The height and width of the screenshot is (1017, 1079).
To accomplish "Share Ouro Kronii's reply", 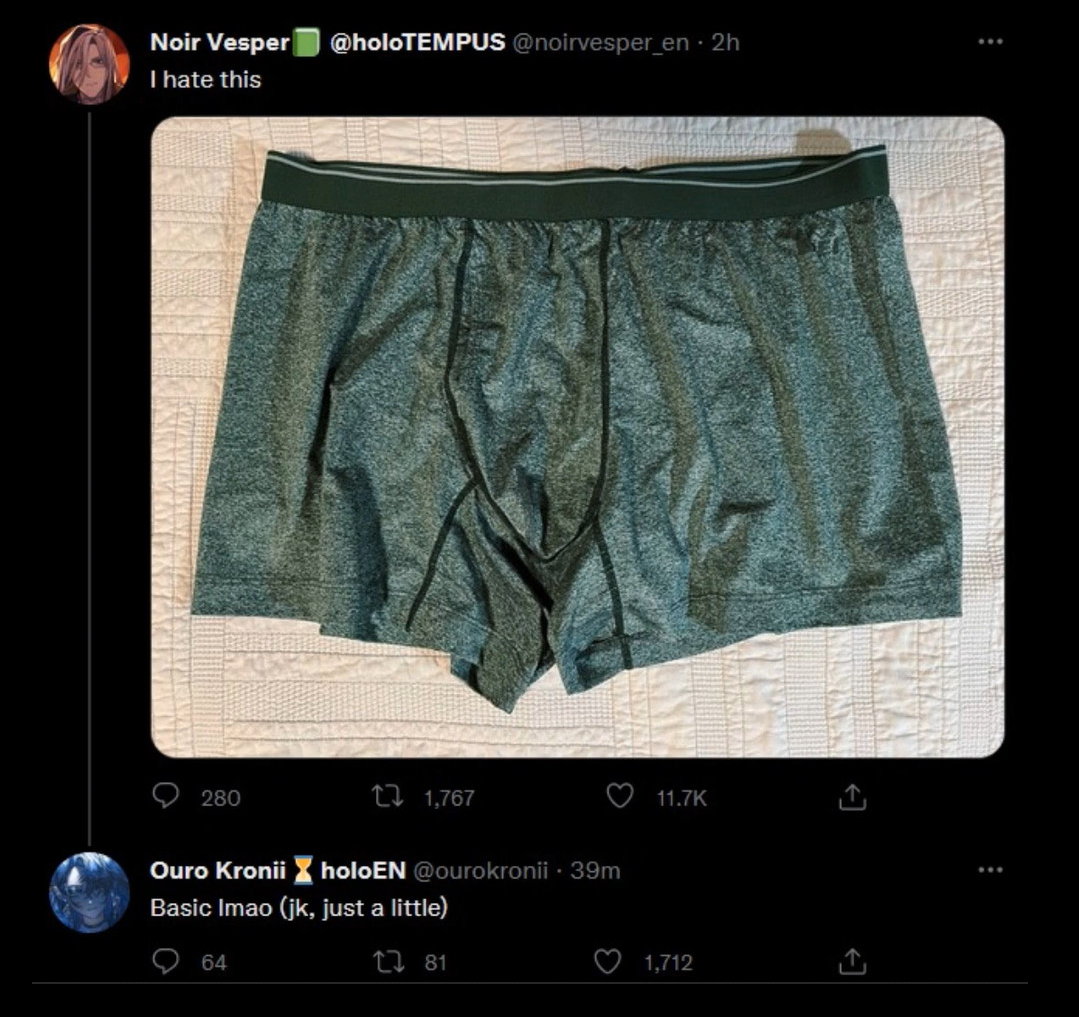I will (852, 962).
